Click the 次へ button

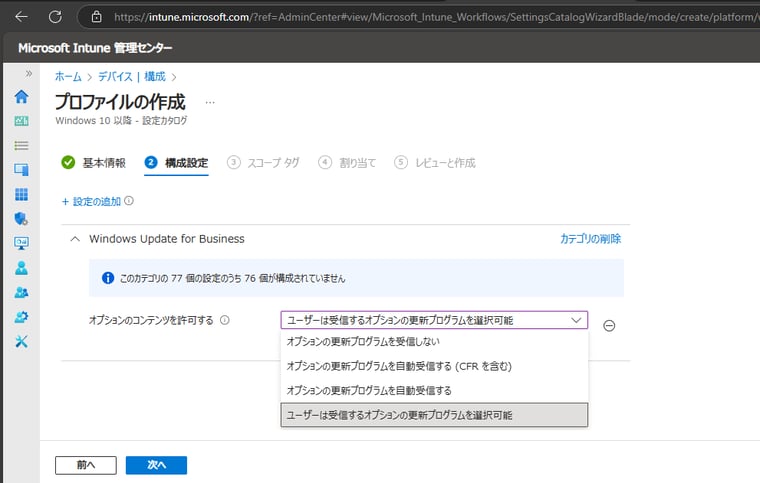(x=156, y=465)
